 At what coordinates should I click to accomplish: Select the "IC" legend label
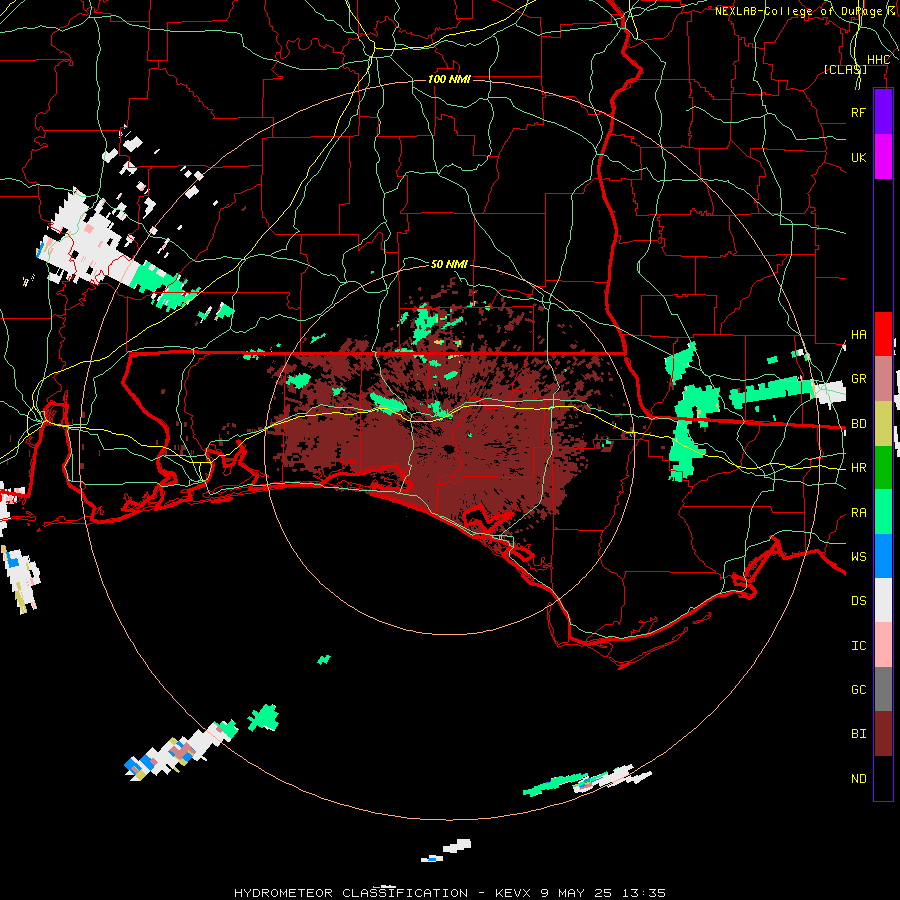(x=858, y=645)
